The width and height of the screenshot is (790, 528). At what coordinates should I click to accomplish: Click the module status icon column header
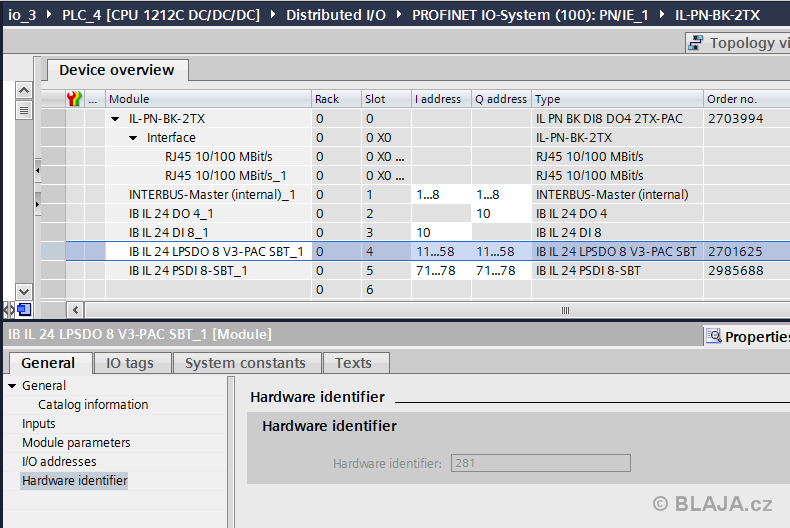75,99
